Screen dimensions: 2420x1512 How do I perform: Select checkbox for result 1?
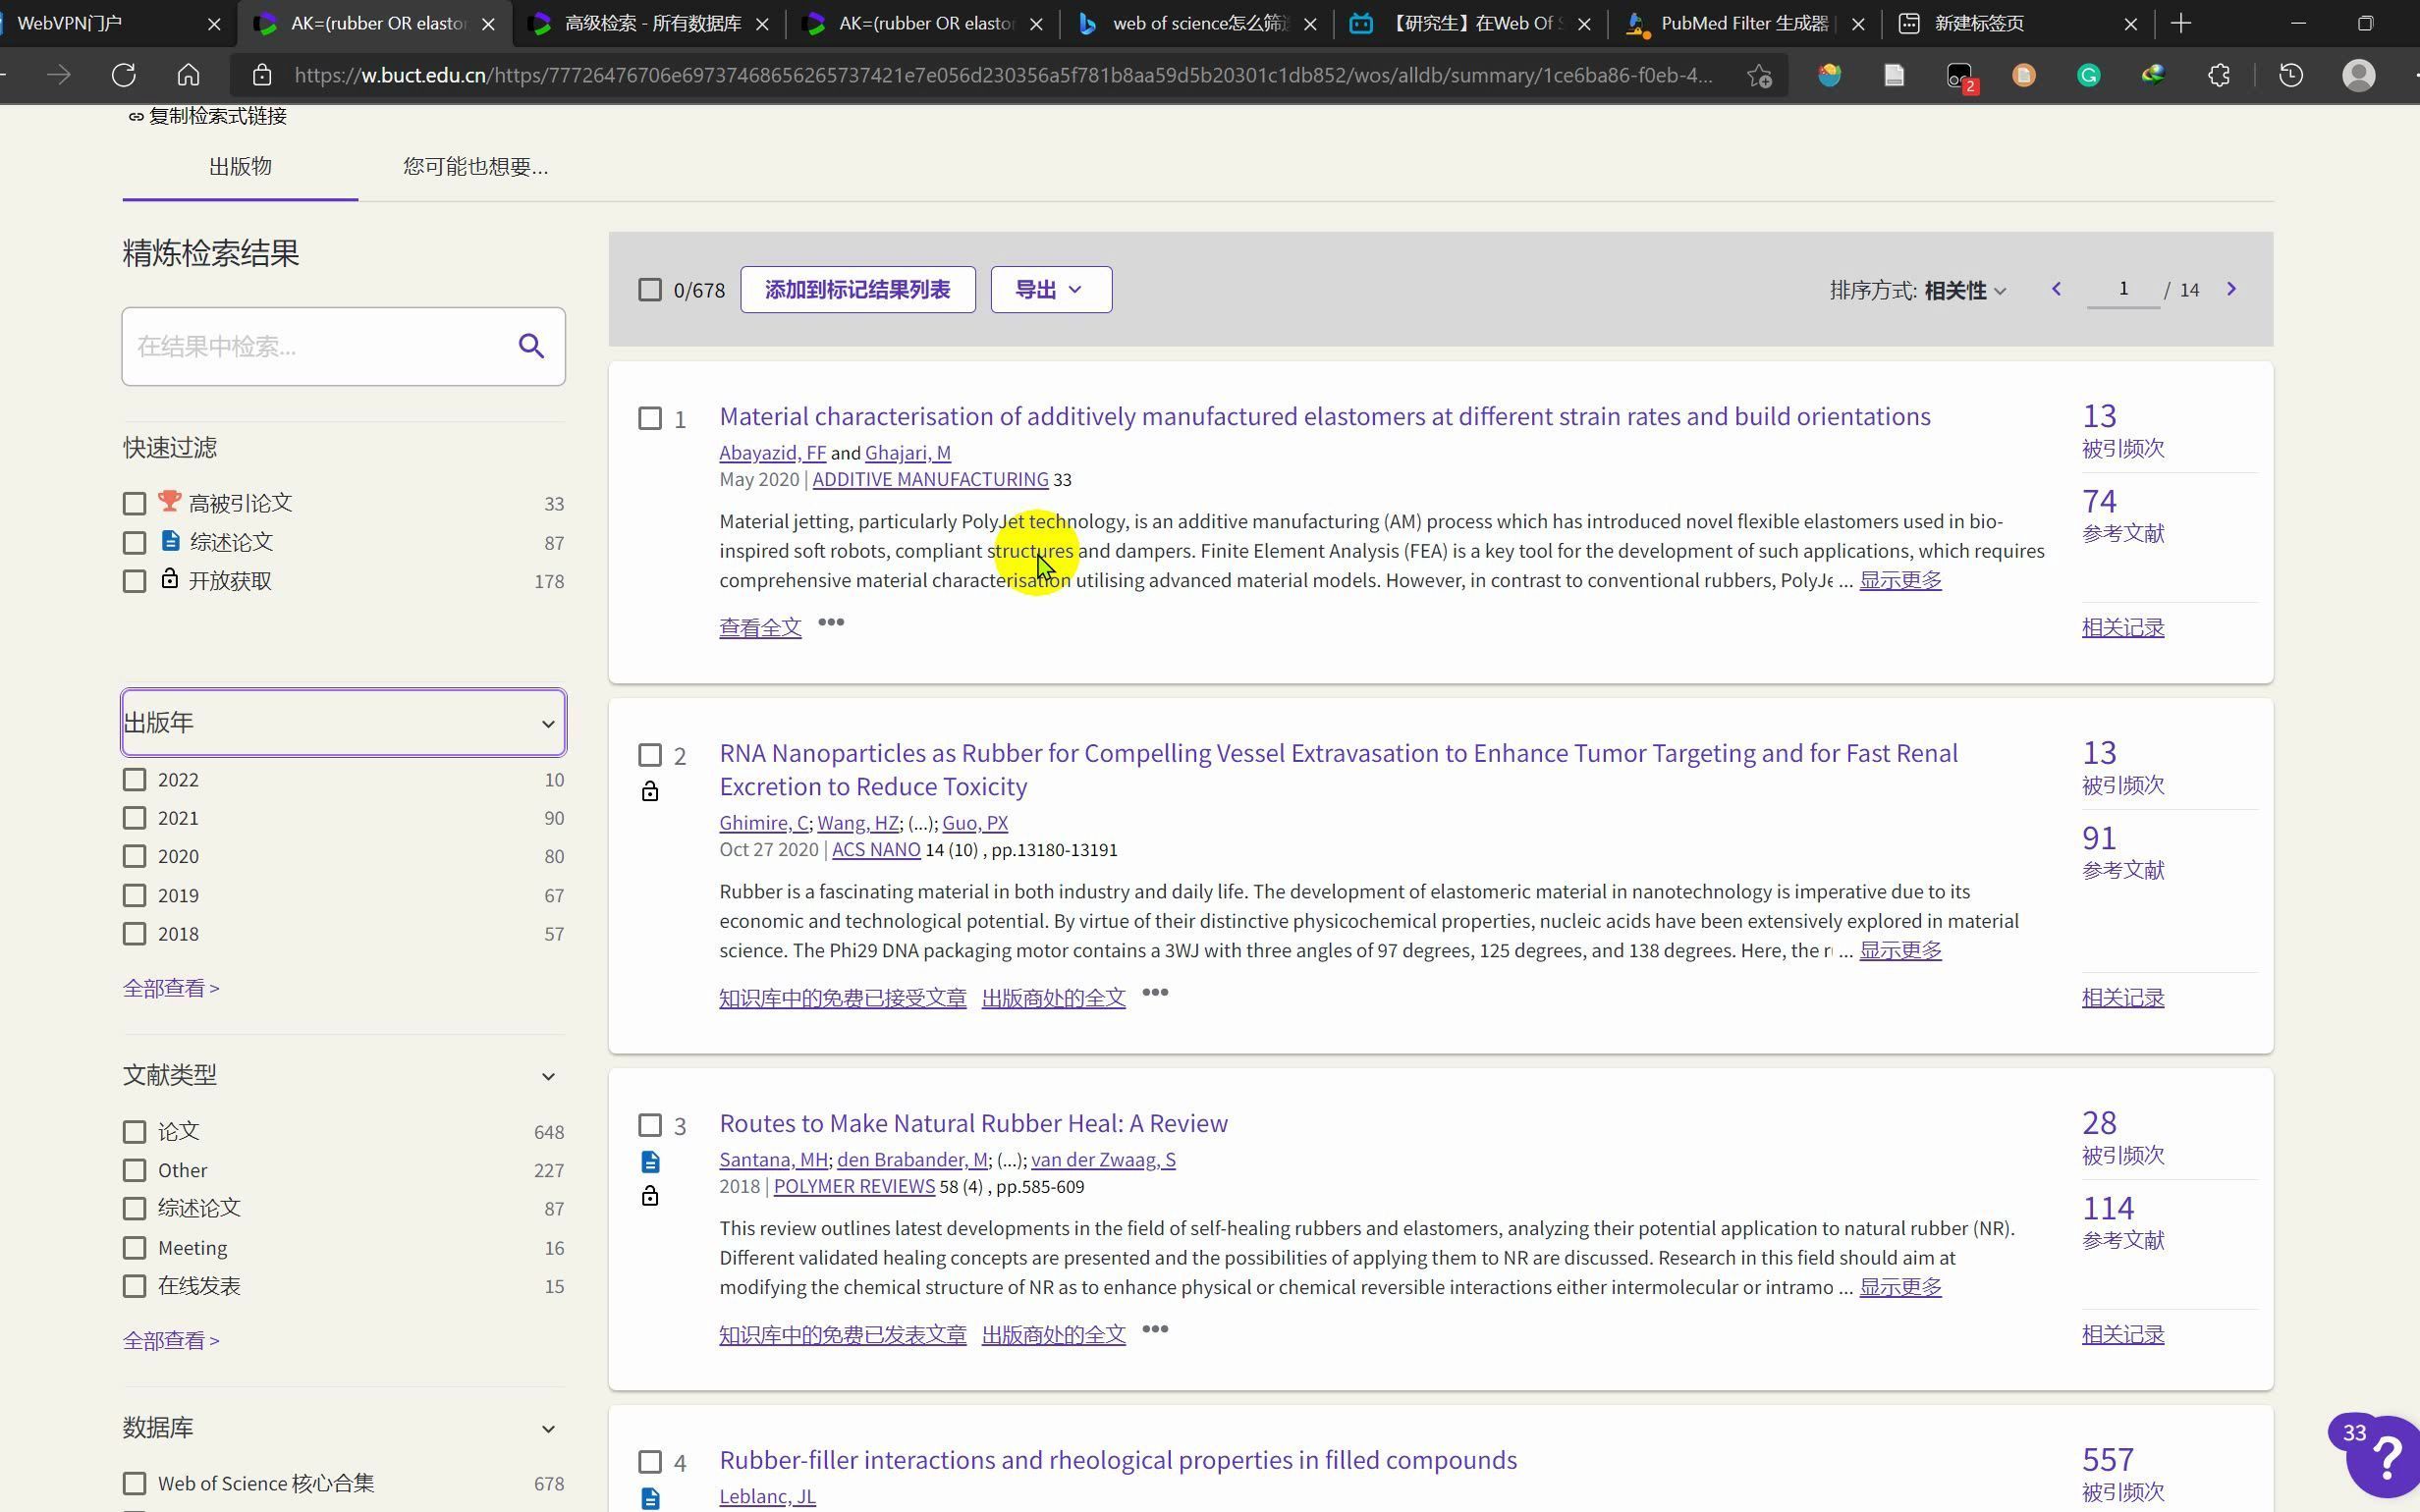click(650, 419)
